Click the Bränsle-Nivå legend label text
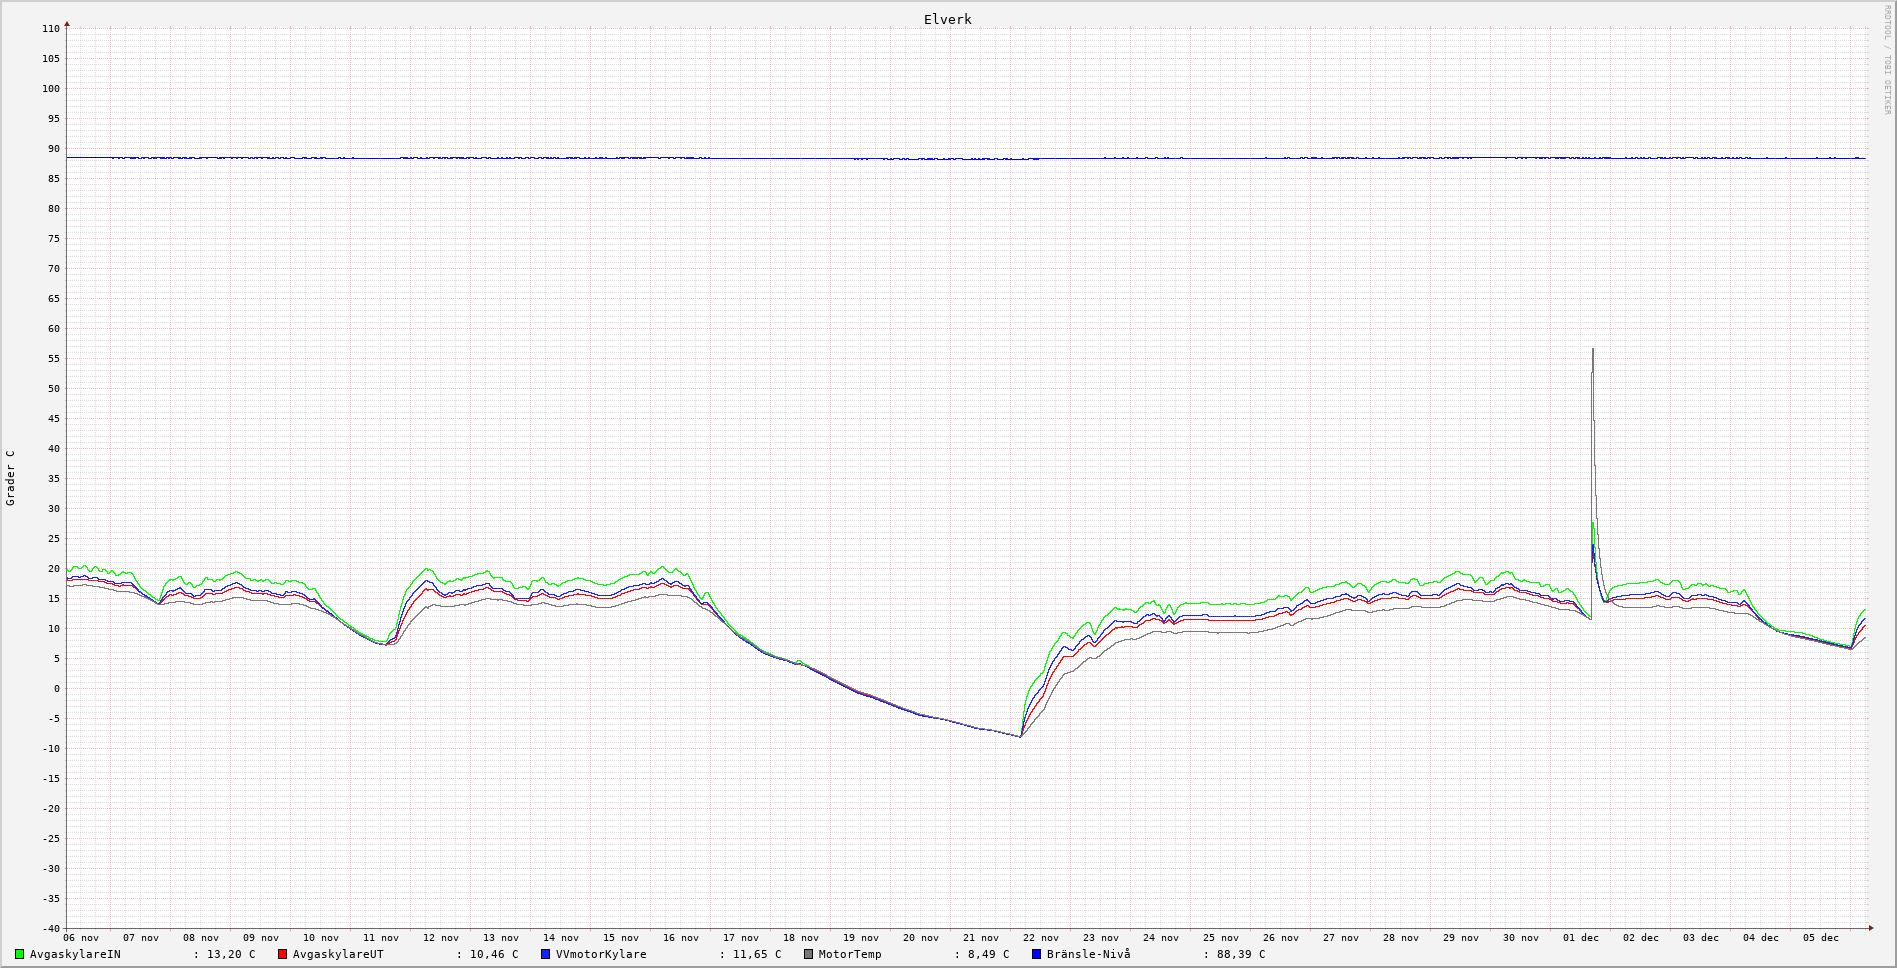Screen dimensions: 1897x968 tap(1088, 954)
